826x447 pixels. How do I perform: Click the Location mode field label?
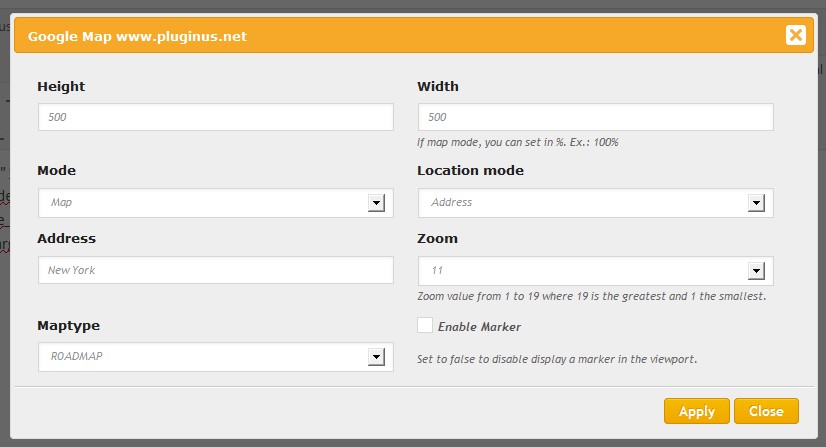coord(470,170)
